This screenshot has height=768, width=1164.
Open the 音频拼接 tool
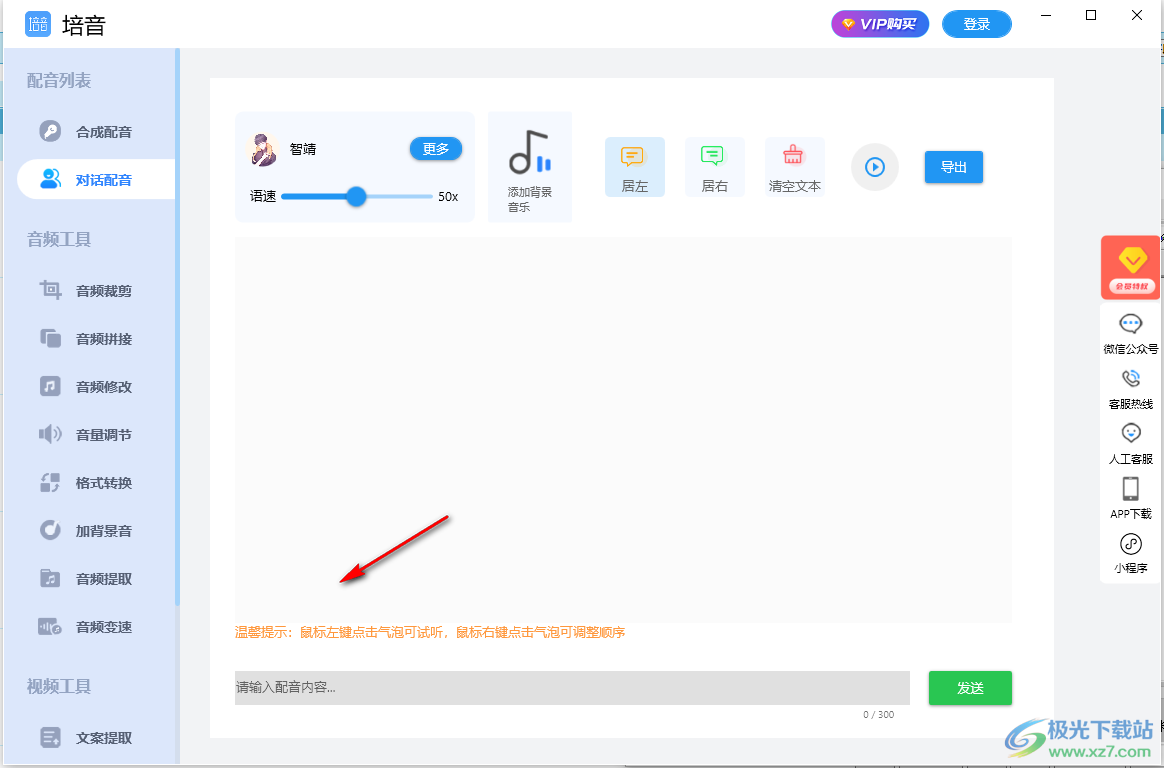coord(97,339)
